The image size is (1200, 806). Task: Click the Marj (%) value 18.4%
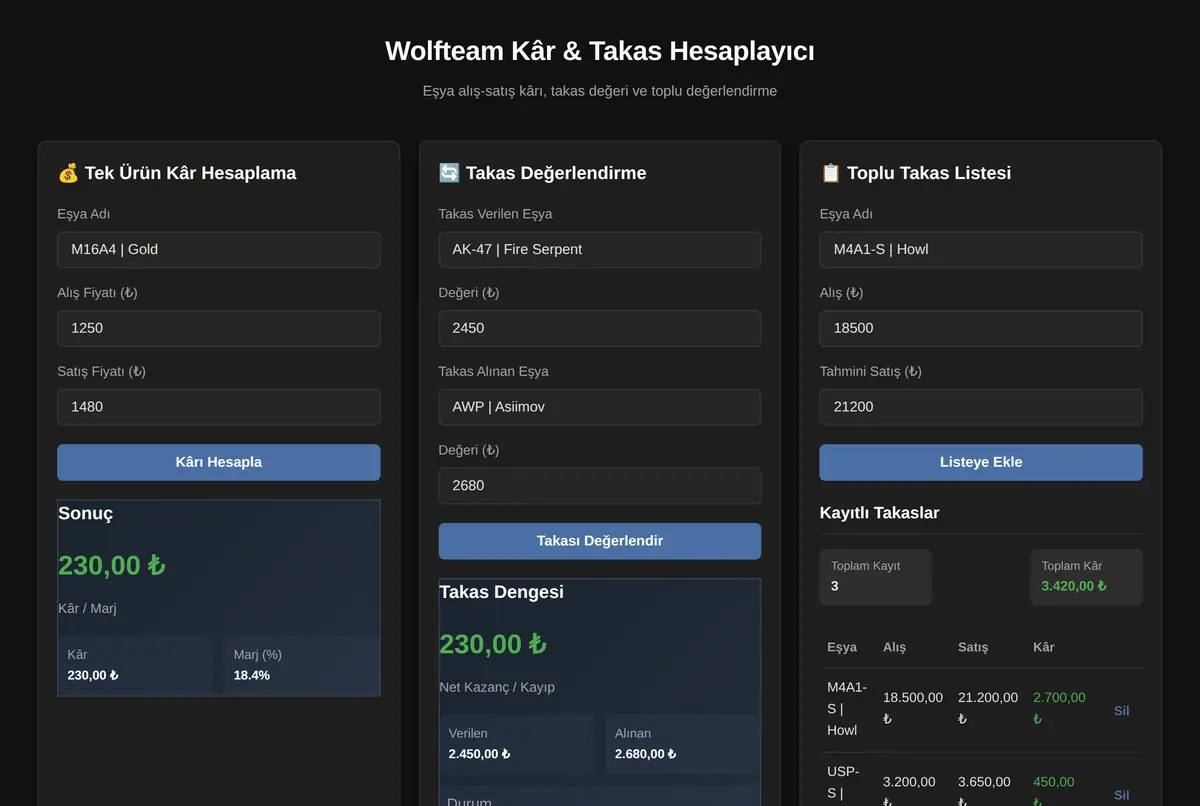(252, 675)
